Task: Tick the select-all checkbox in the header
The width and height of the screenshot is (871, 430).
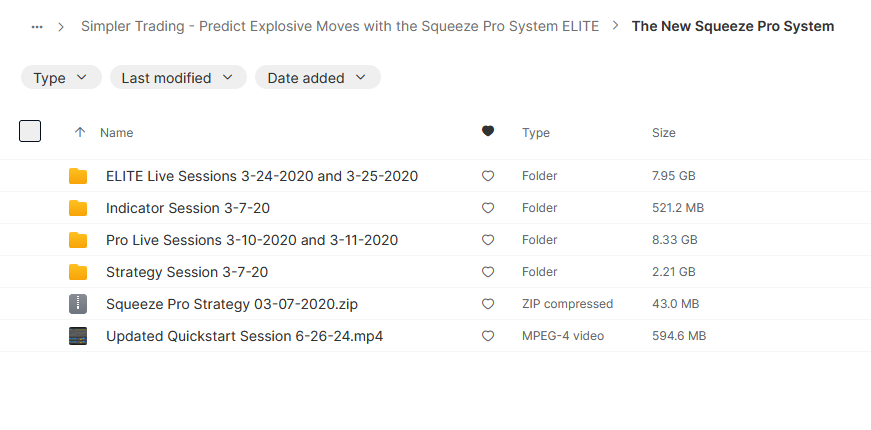Action: point(30,131)
